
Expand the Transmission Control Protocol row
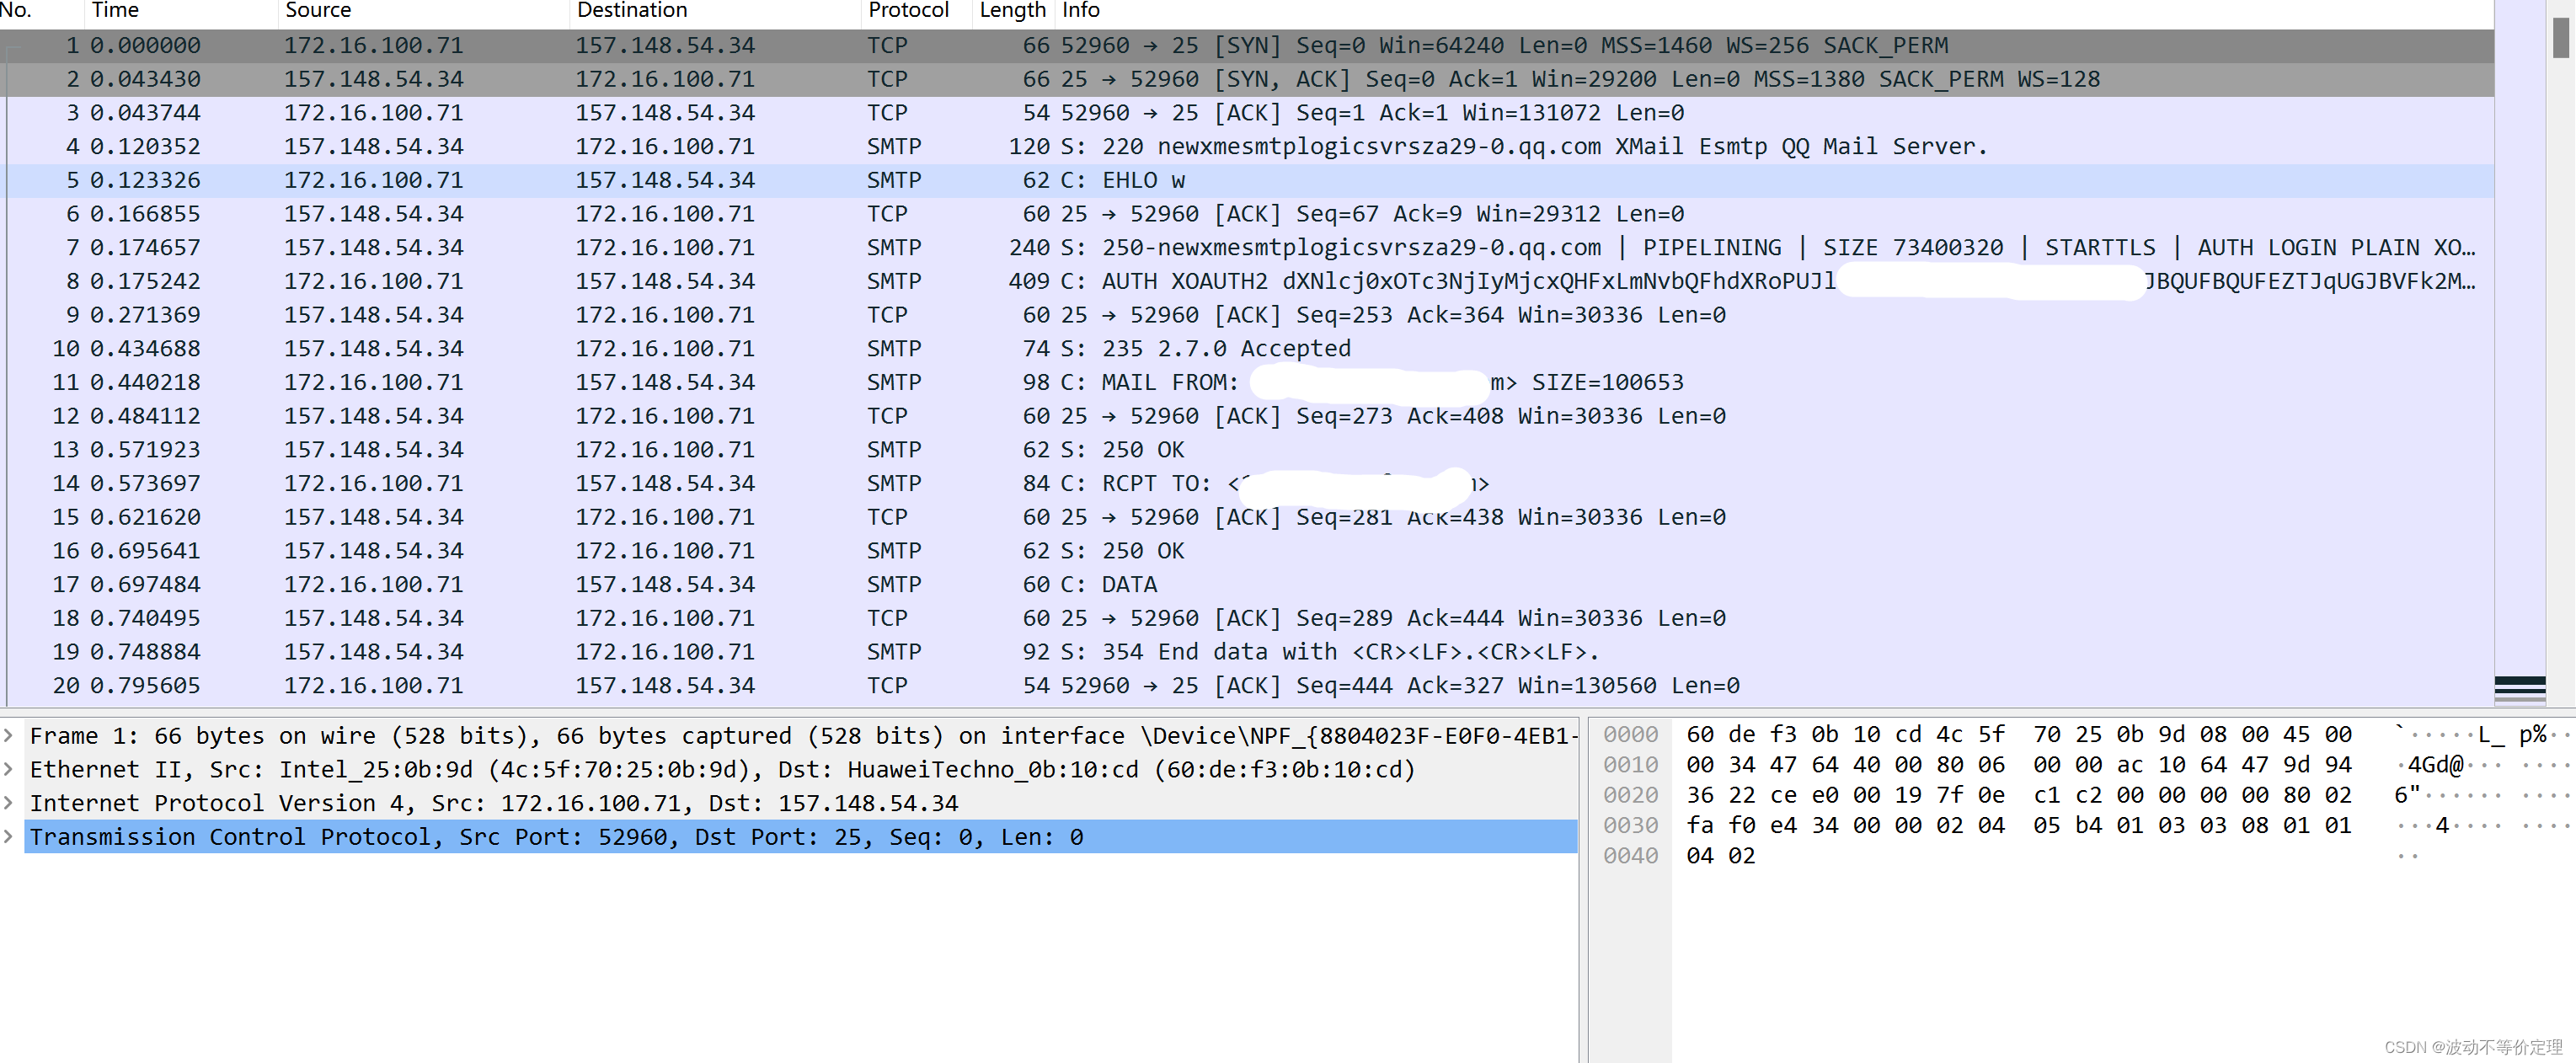click(9, 837)
